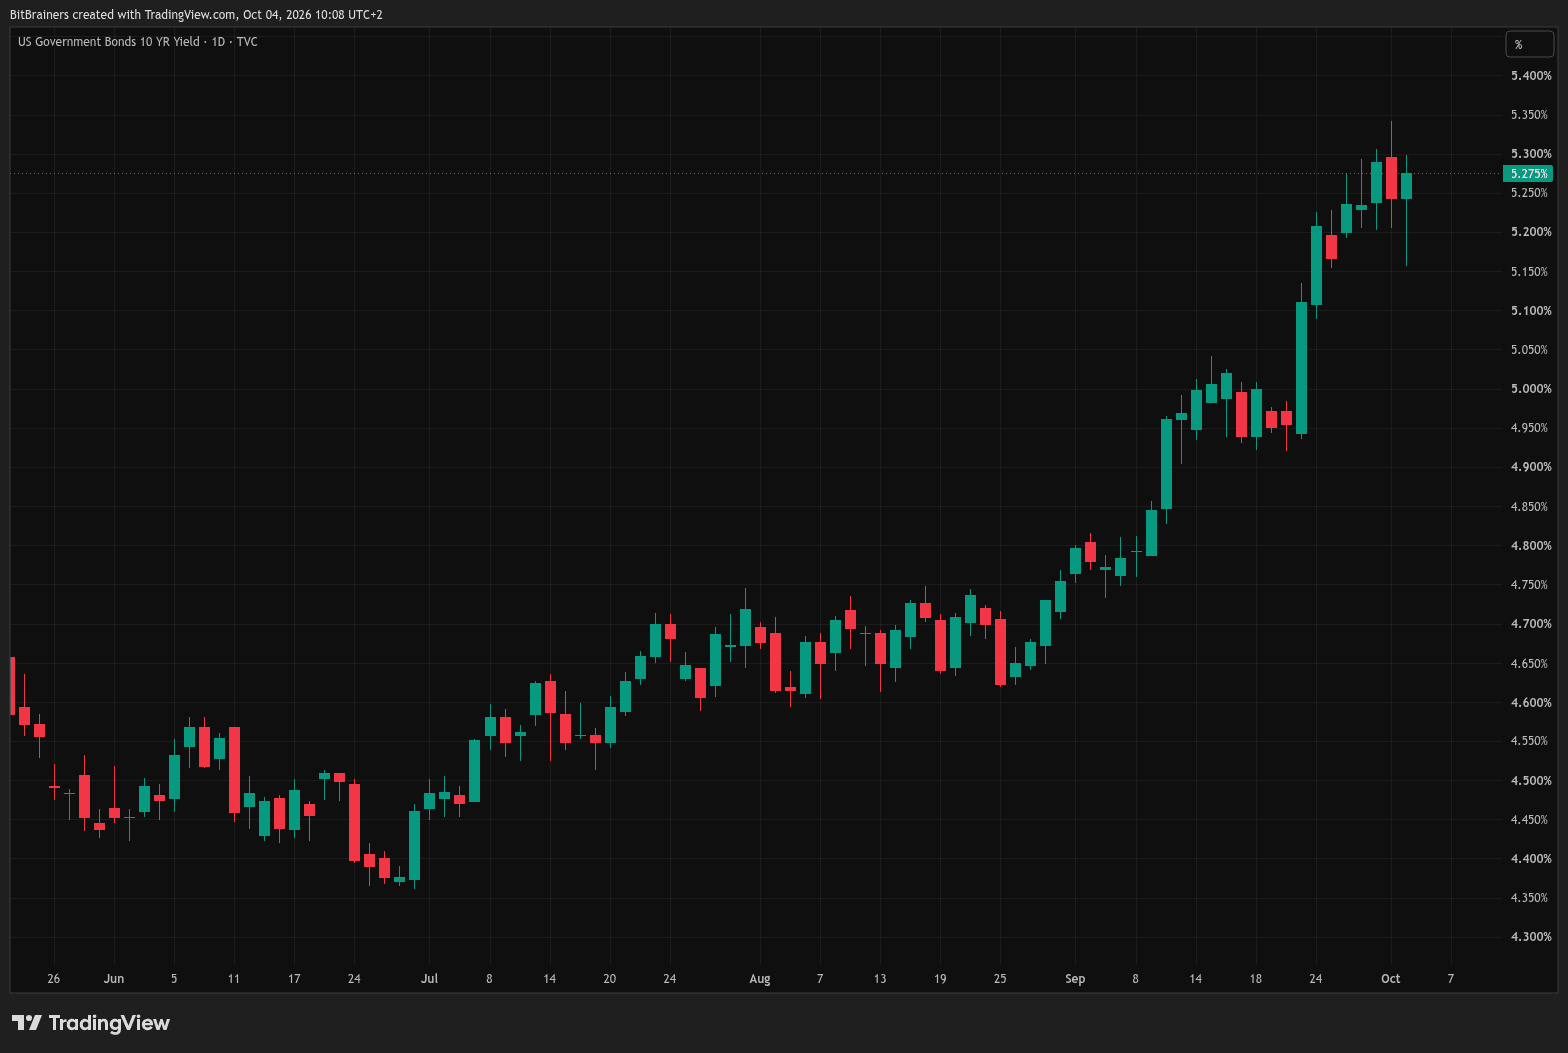
Task: Click the 19 date label on time axis
Action: point(940,979)
